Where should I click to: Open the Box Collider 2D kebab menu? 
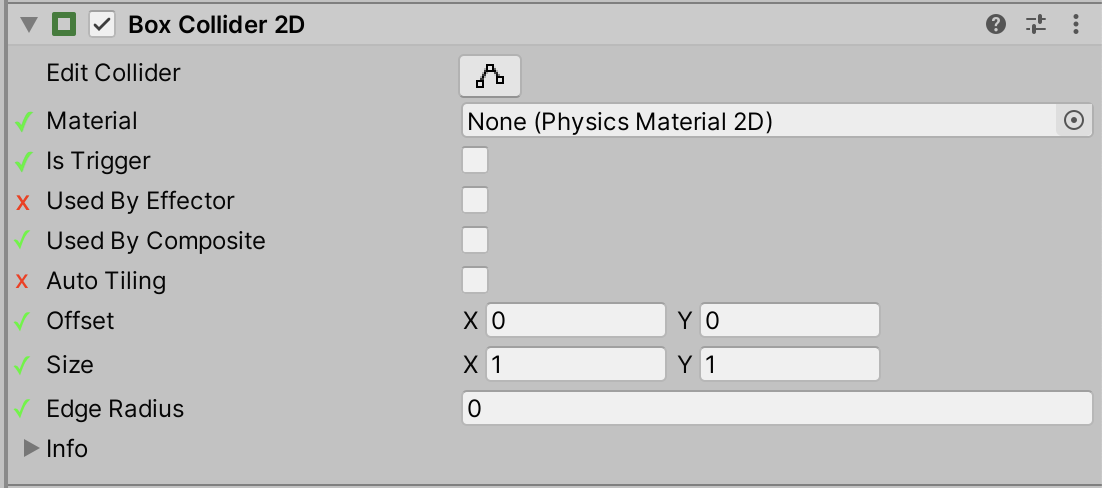tap(1076, 25)
